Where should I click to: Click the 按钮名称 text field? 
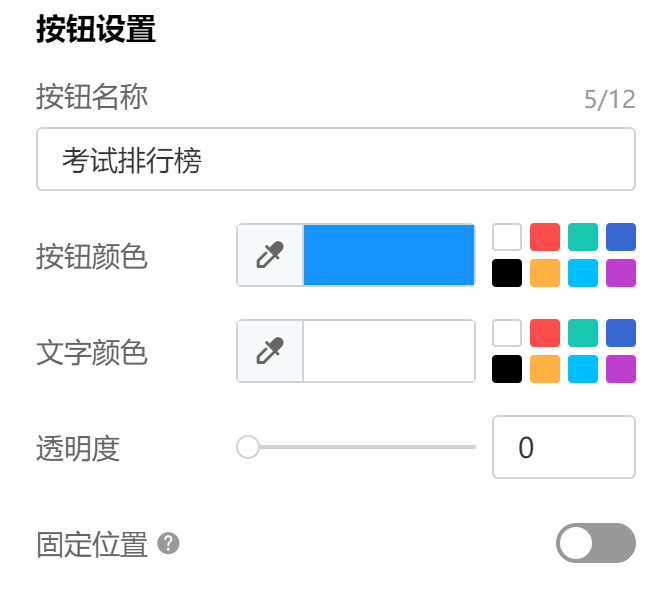[x=335, y=159]
